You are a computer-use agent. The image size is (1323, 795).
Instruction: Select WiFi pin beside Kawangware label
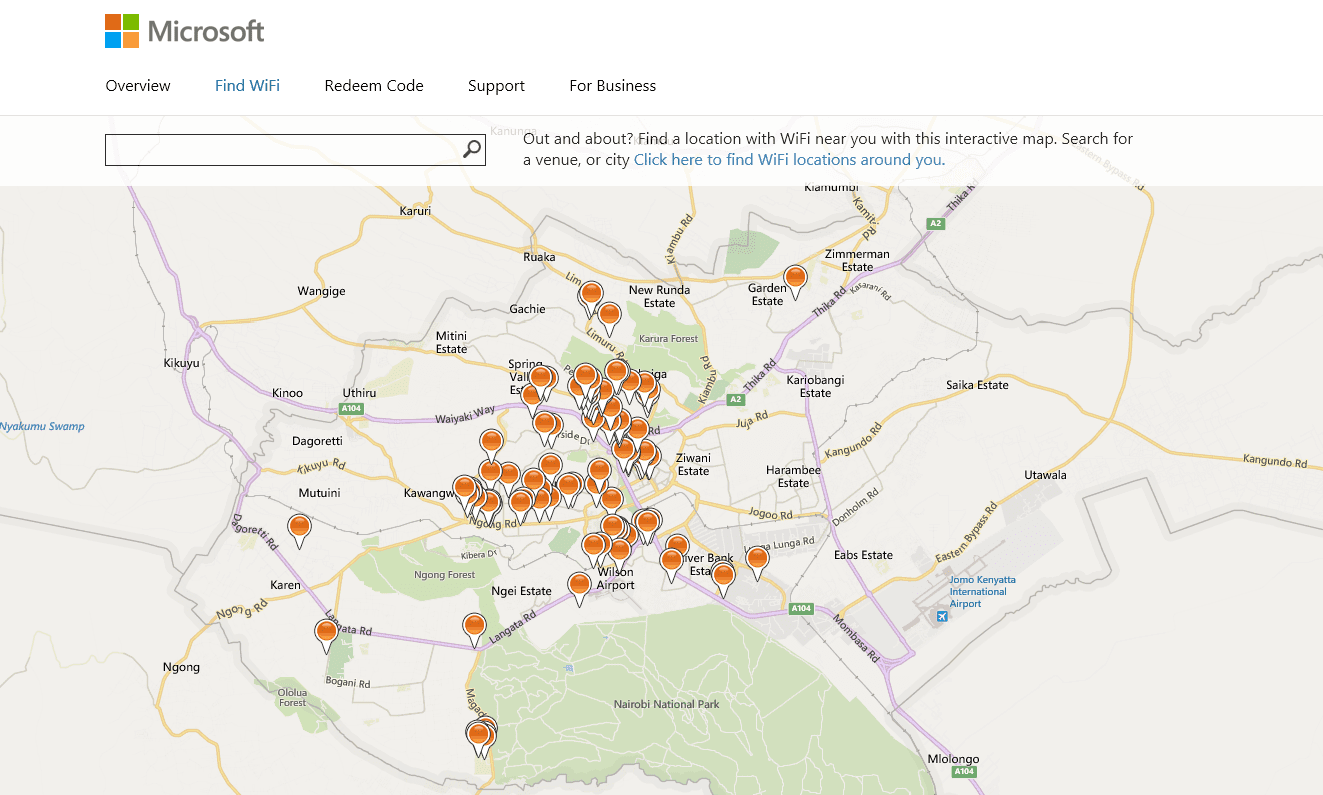(x=465, y=492)
